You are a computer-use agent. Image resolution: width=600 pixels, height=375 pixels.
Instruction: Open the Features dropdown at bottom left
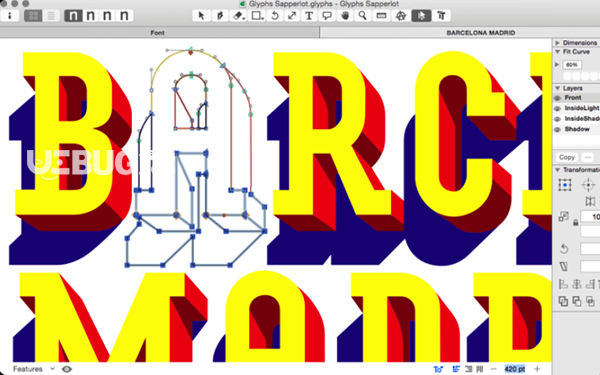coord(34,369)
